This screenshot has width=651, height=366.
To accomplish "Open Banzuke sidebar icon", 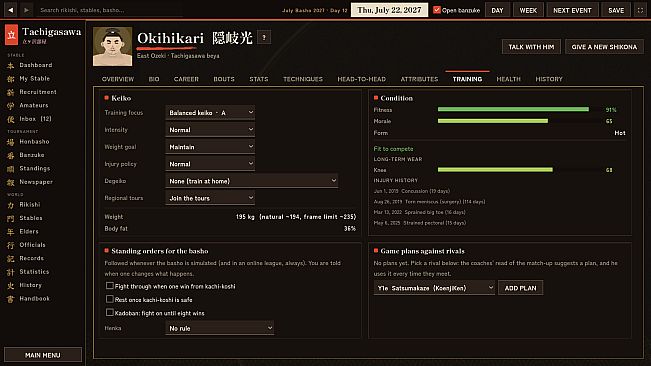I will click(x=10, y=155).
